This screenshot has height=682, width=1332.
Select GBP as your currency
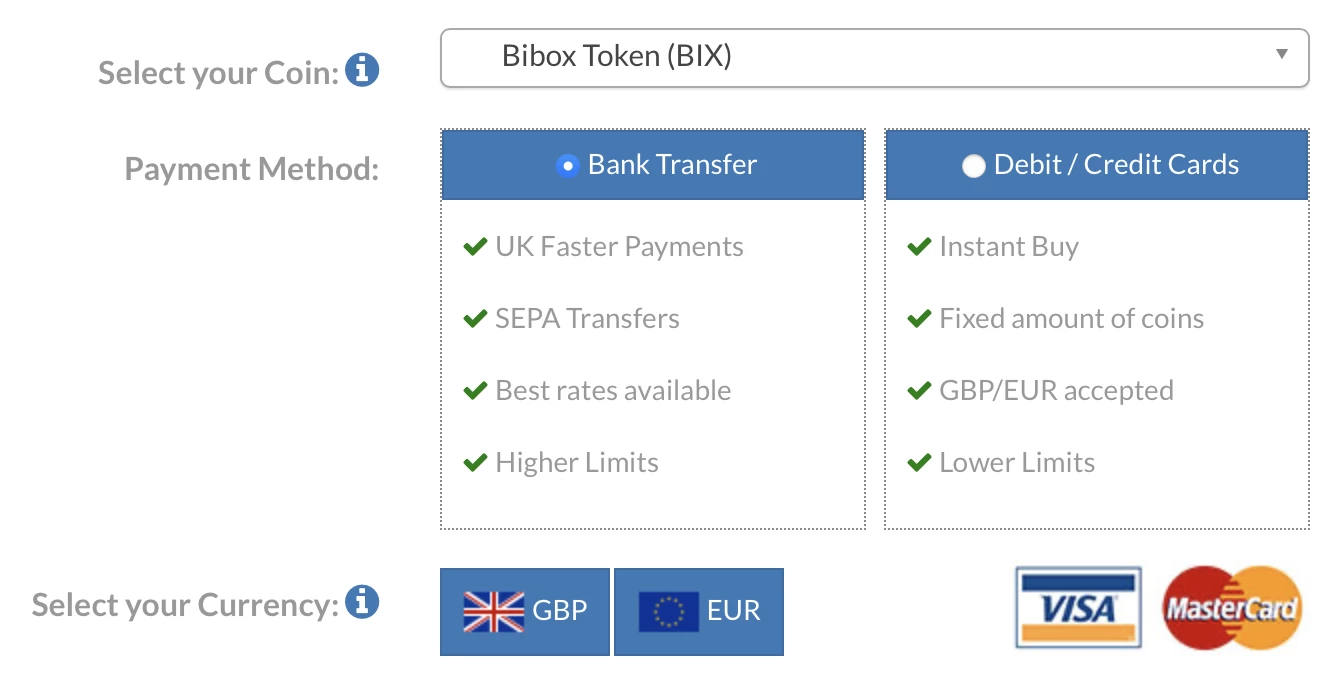[x=524, y=610]
